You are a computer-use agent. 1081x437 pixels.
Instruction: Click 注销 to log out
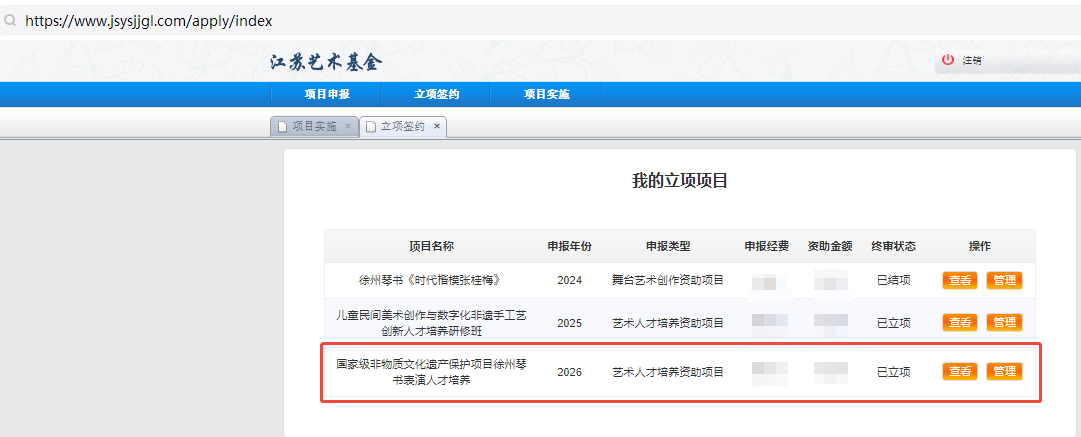(x=972, y=61)
